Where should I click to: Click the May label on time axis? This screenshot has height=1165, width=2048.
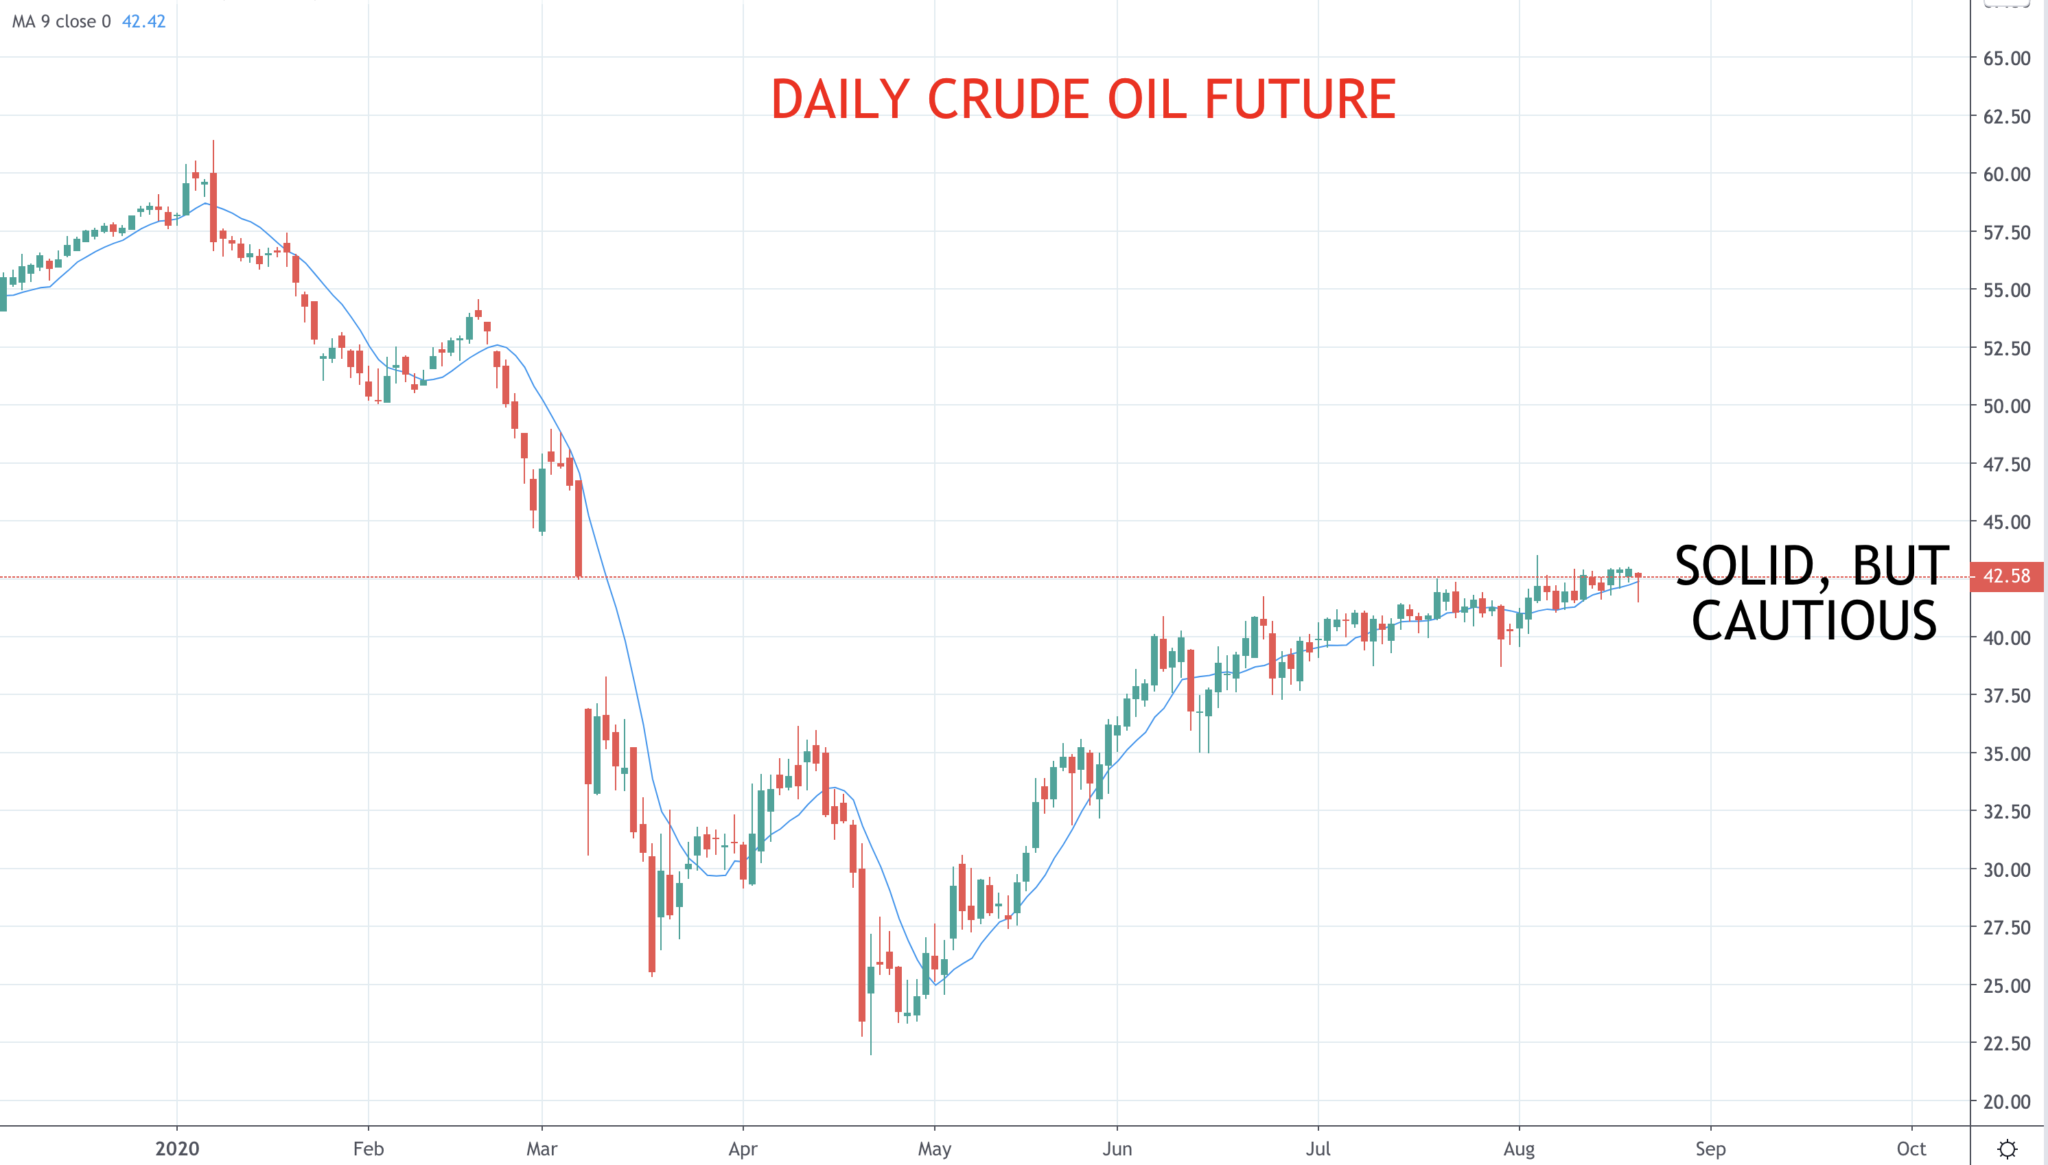934,1149
